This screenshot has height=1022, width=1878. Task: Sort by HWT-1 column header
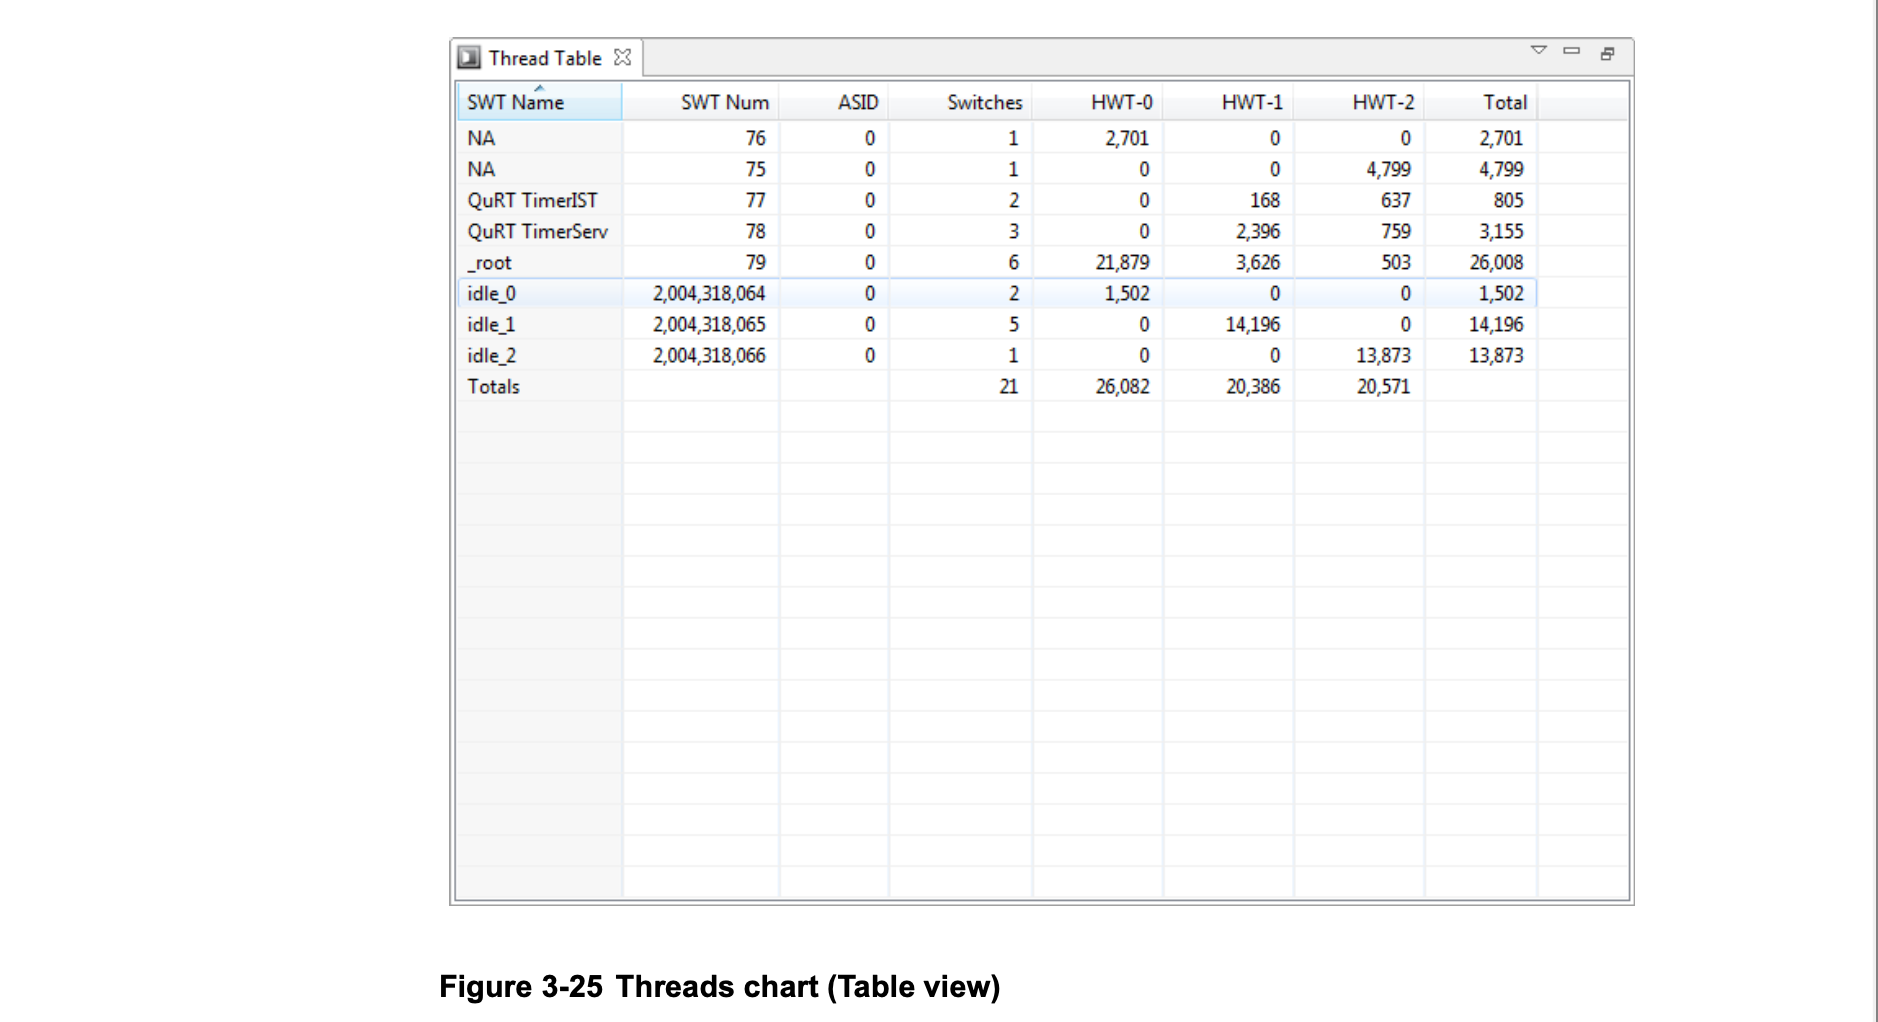tap(1228, 102)
